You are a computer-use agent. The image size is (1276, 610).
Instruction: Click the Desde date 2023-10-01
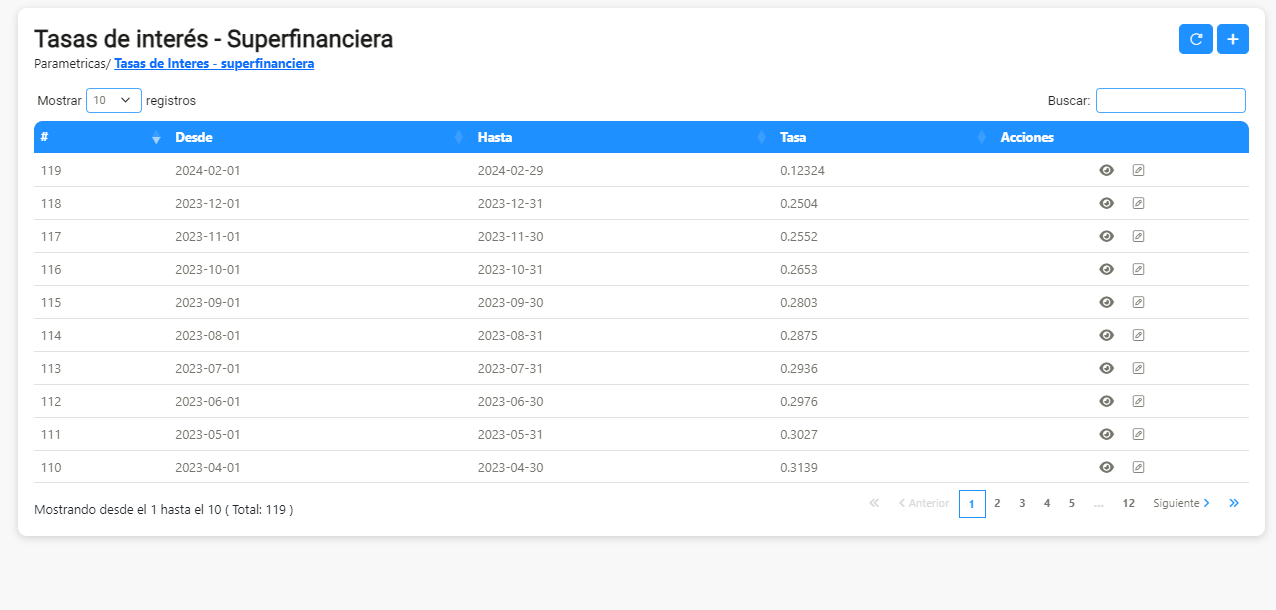point(208,269)
